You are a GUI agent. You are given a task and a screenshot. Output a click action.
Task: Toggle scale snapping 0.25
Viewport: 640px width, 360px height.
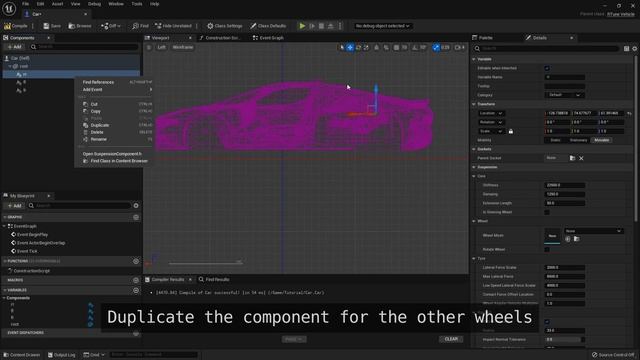pyautogui.click(x=436, y=47)
